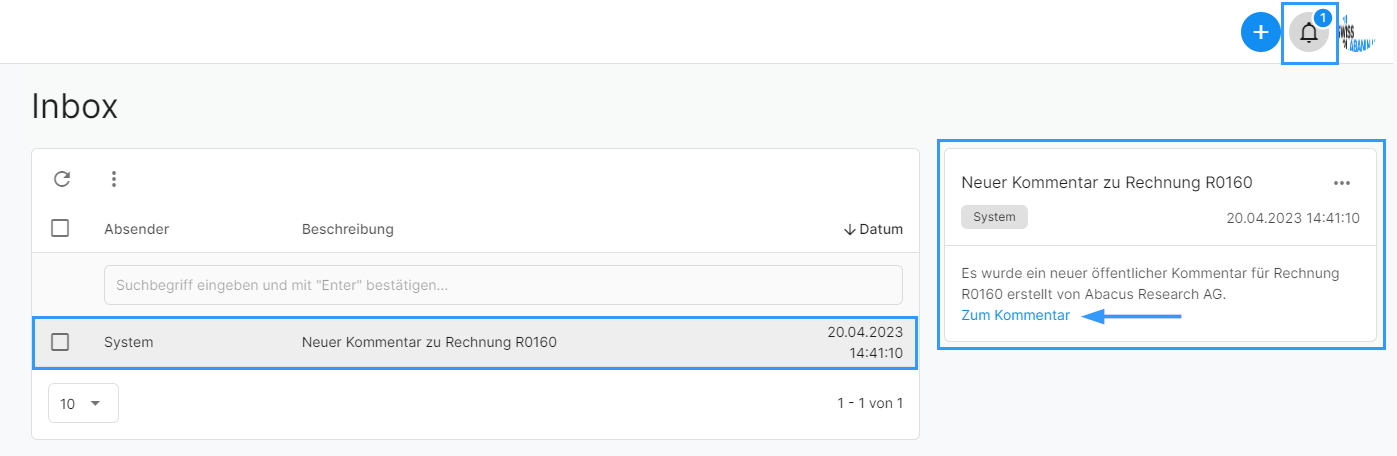
Task: Open the message card ellipsis menu
Action: (1342, 183)
